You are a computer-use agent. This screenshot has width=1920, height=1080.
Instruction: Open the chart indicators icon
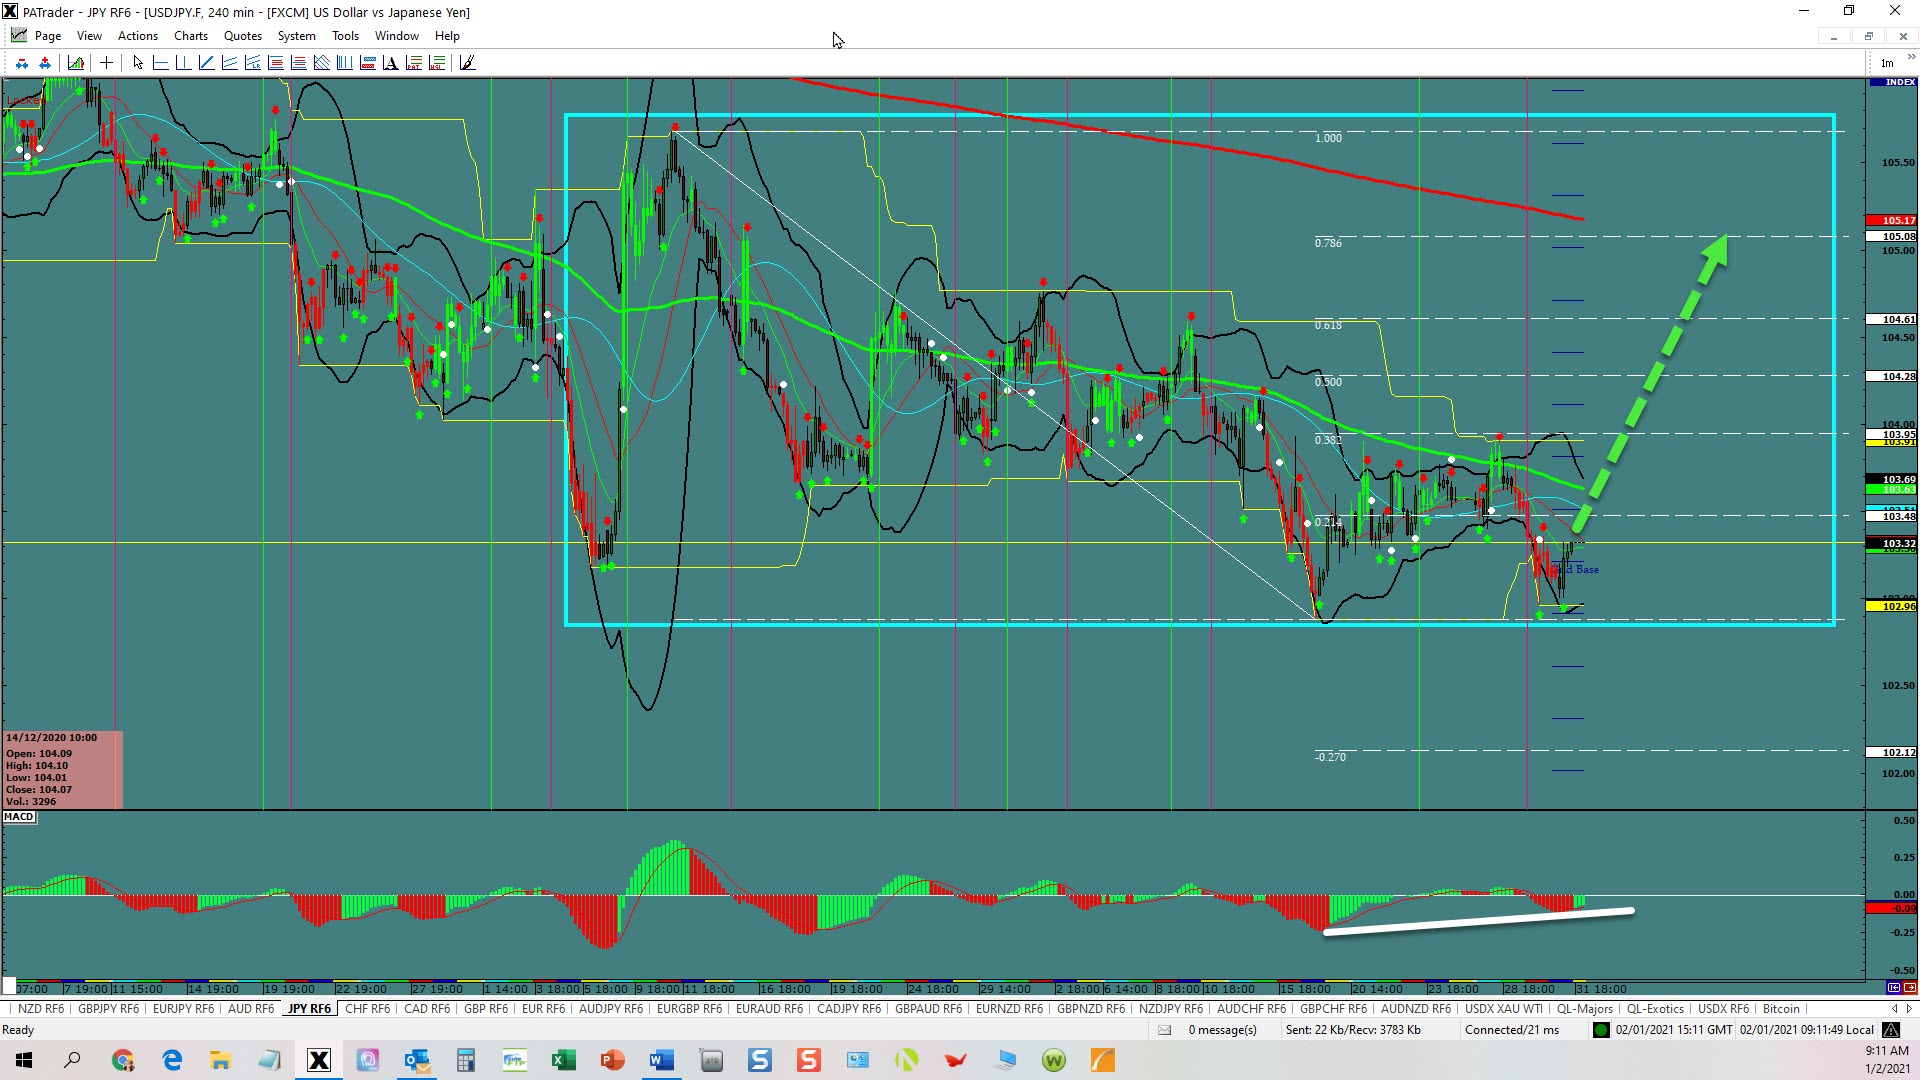(76, 63)
